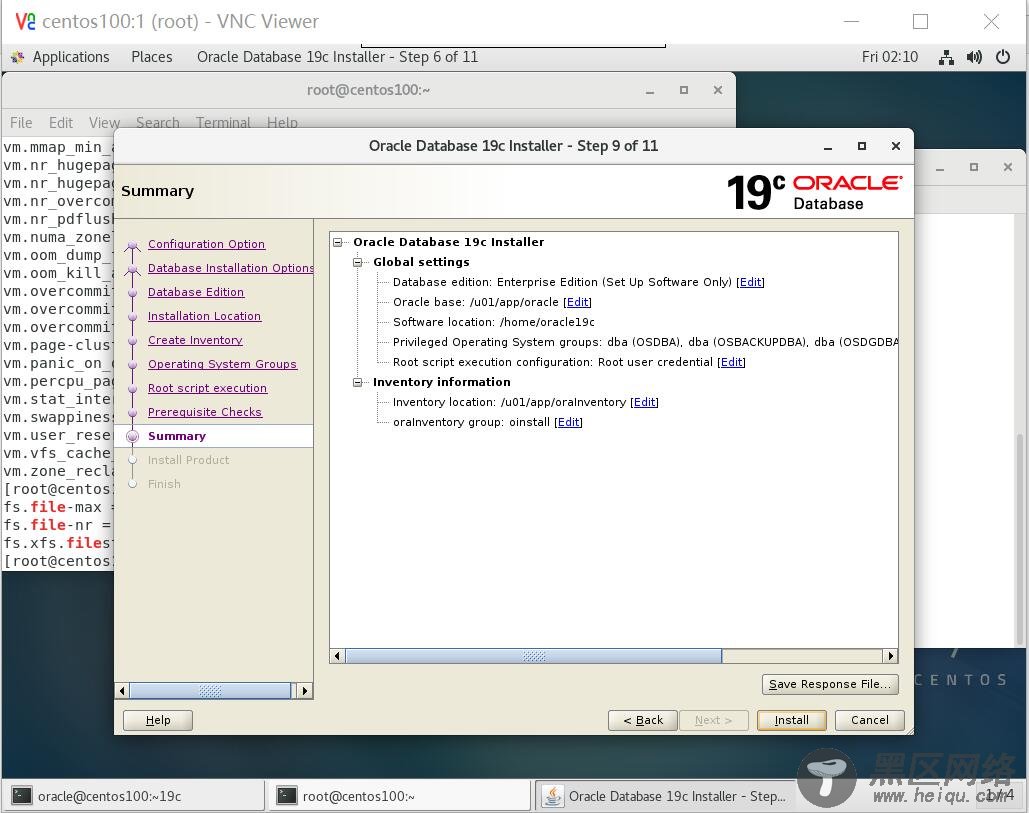Viewport: 1029px width, 813px height.
Task: Click Java icon of Oracle Installer taskbar entry
Action: coord(553,796)
